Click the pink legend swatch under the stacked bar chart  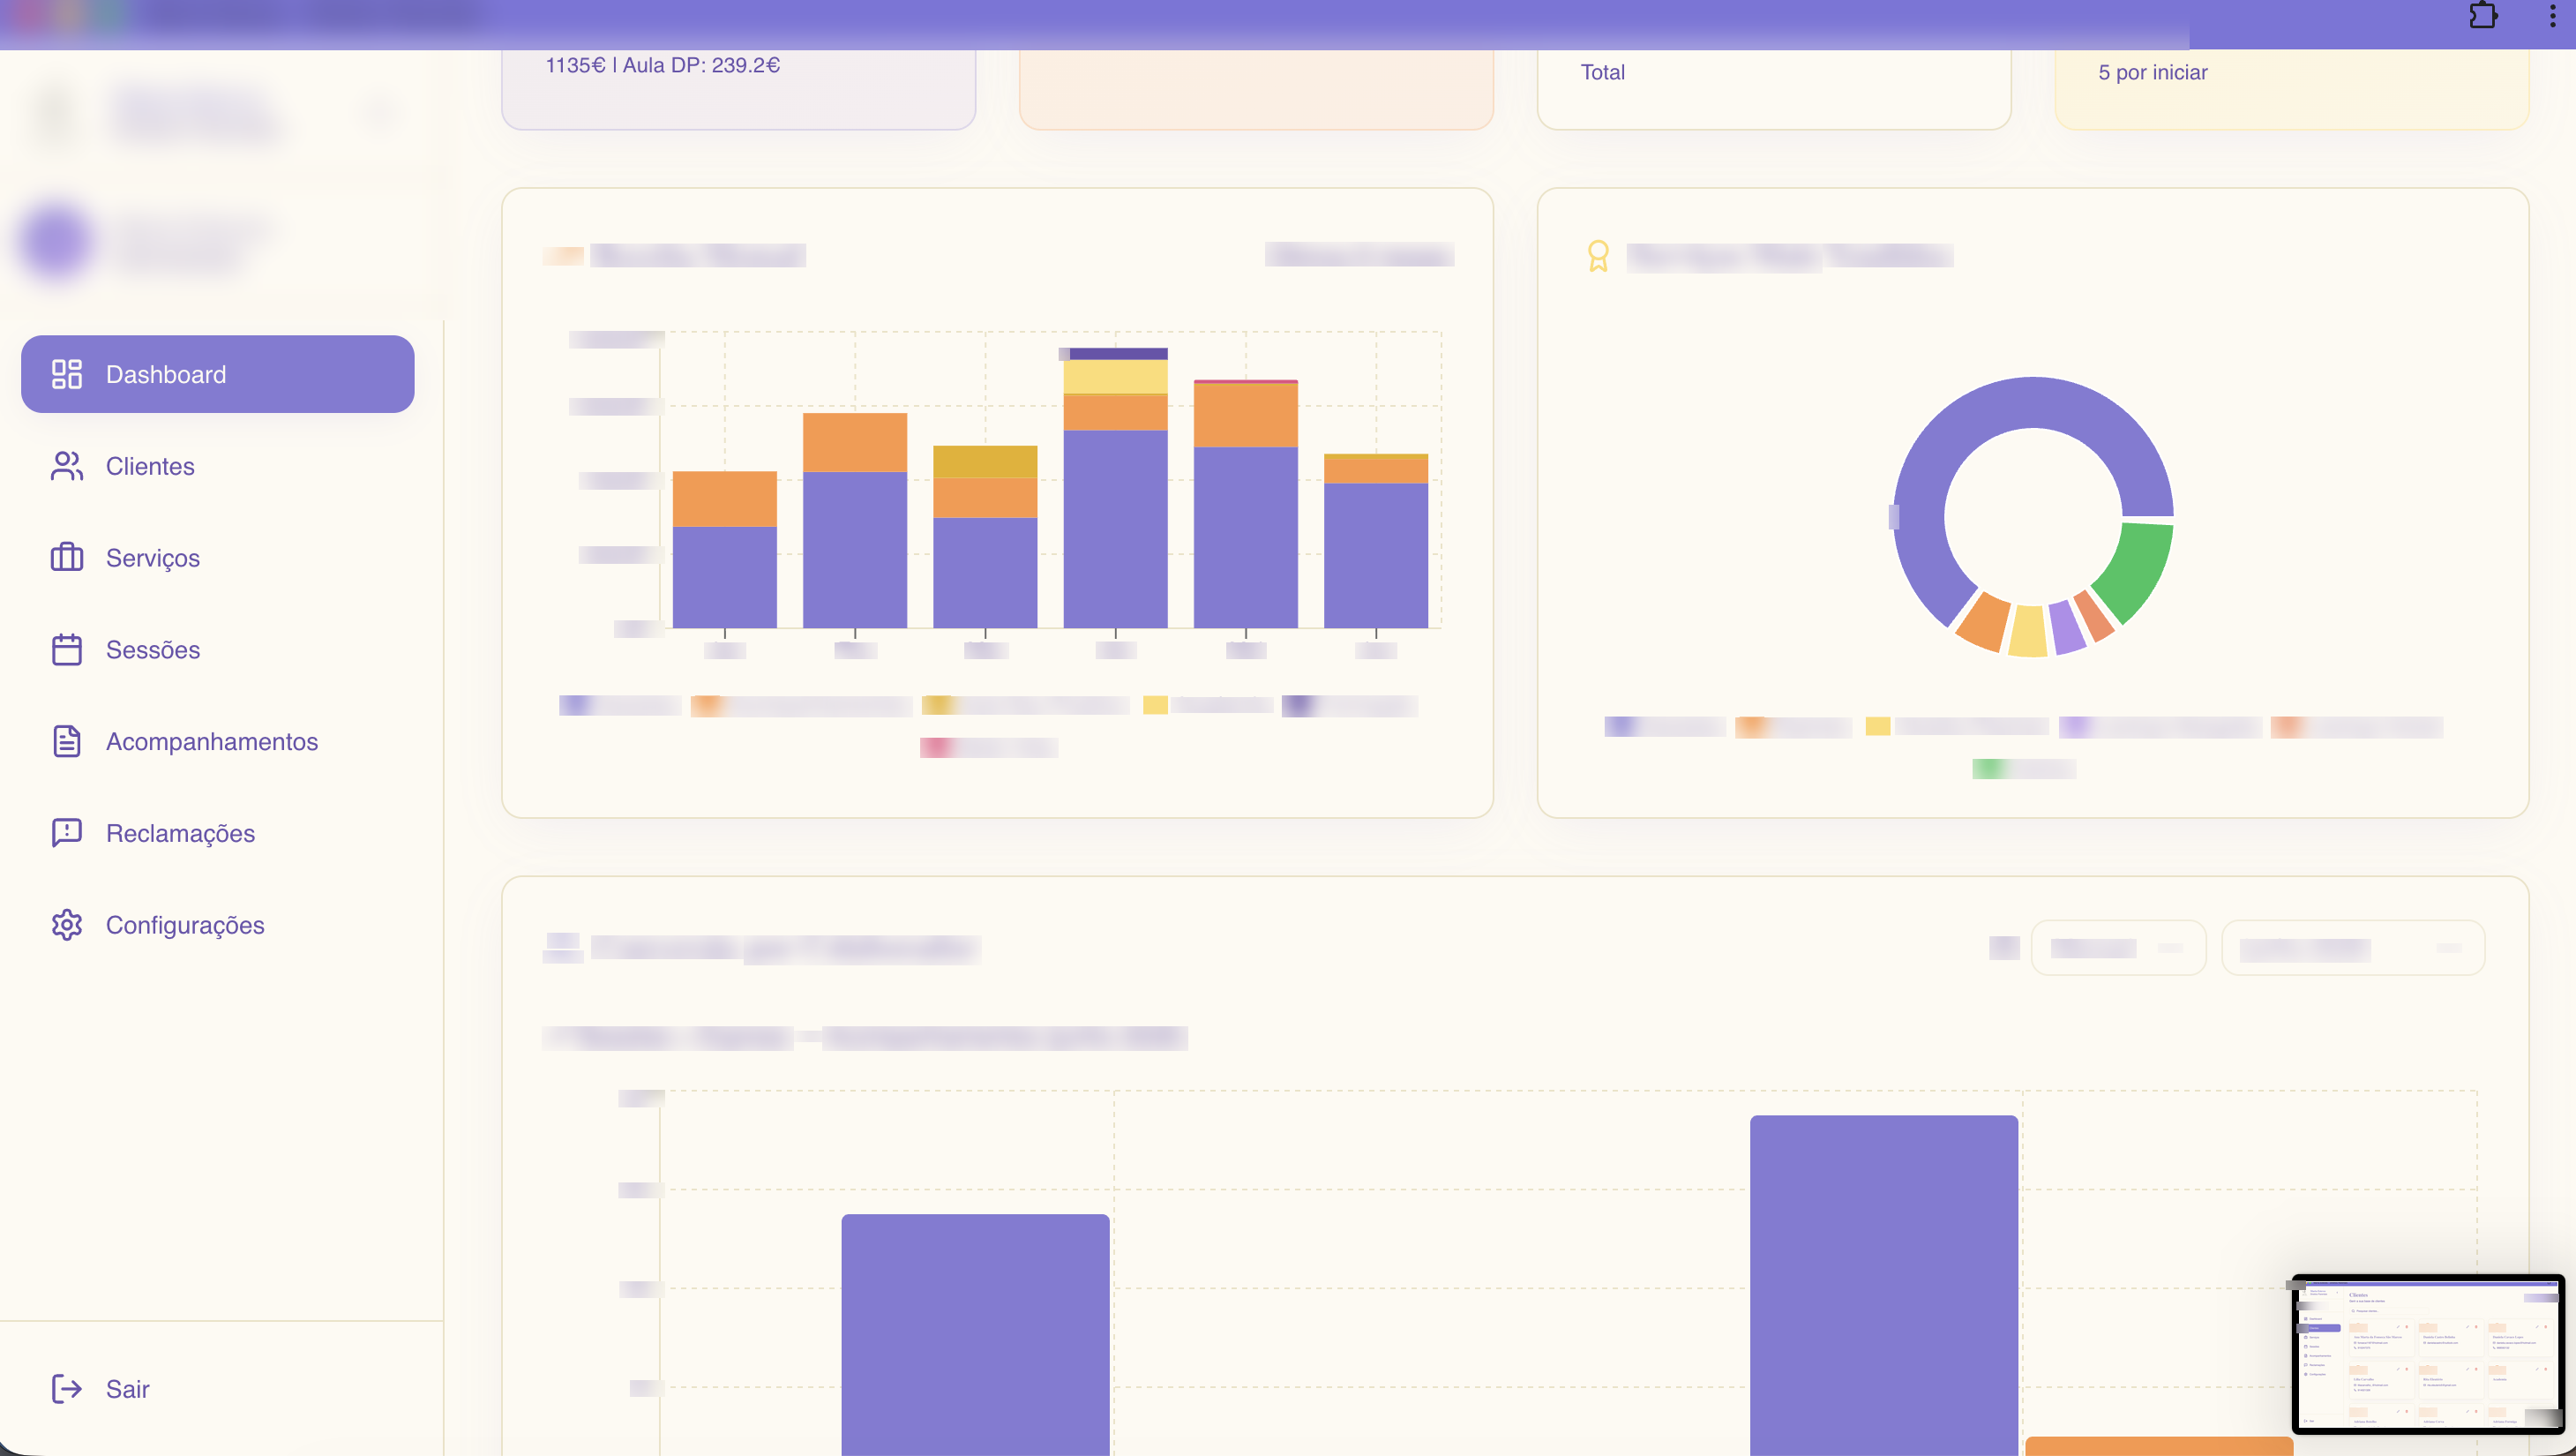936,747
